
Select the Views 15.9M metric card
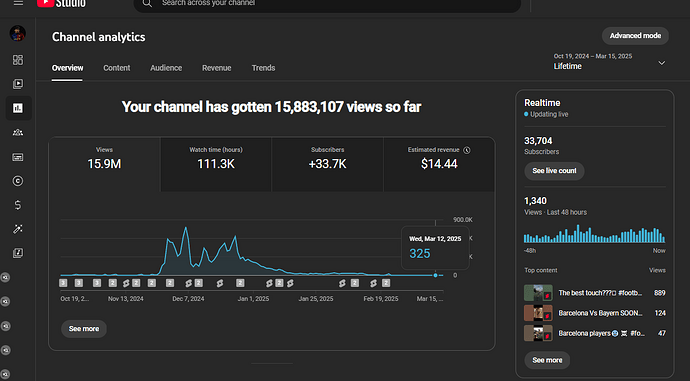(x=104, y=164)
